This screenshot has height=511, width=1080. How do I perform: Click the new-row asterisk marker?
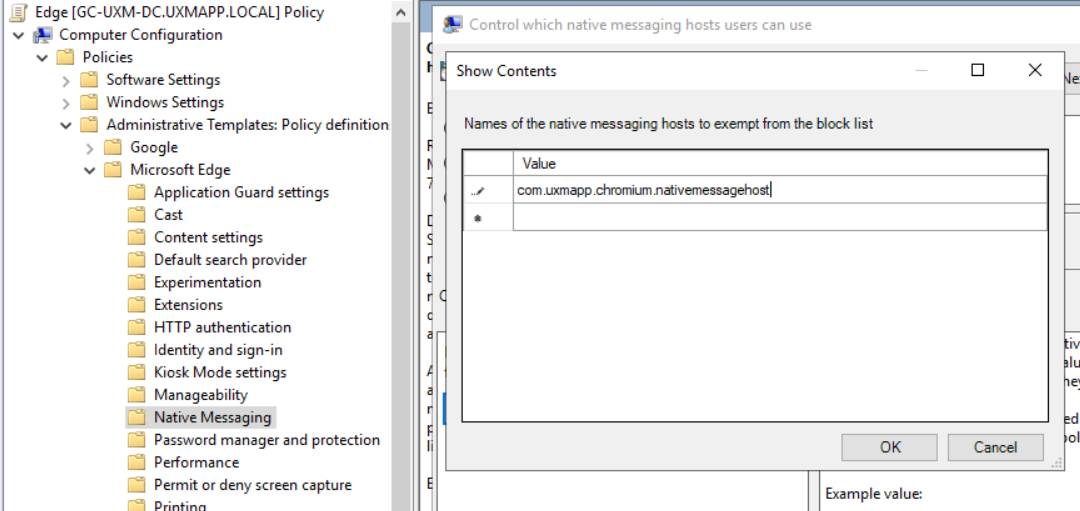477,218
